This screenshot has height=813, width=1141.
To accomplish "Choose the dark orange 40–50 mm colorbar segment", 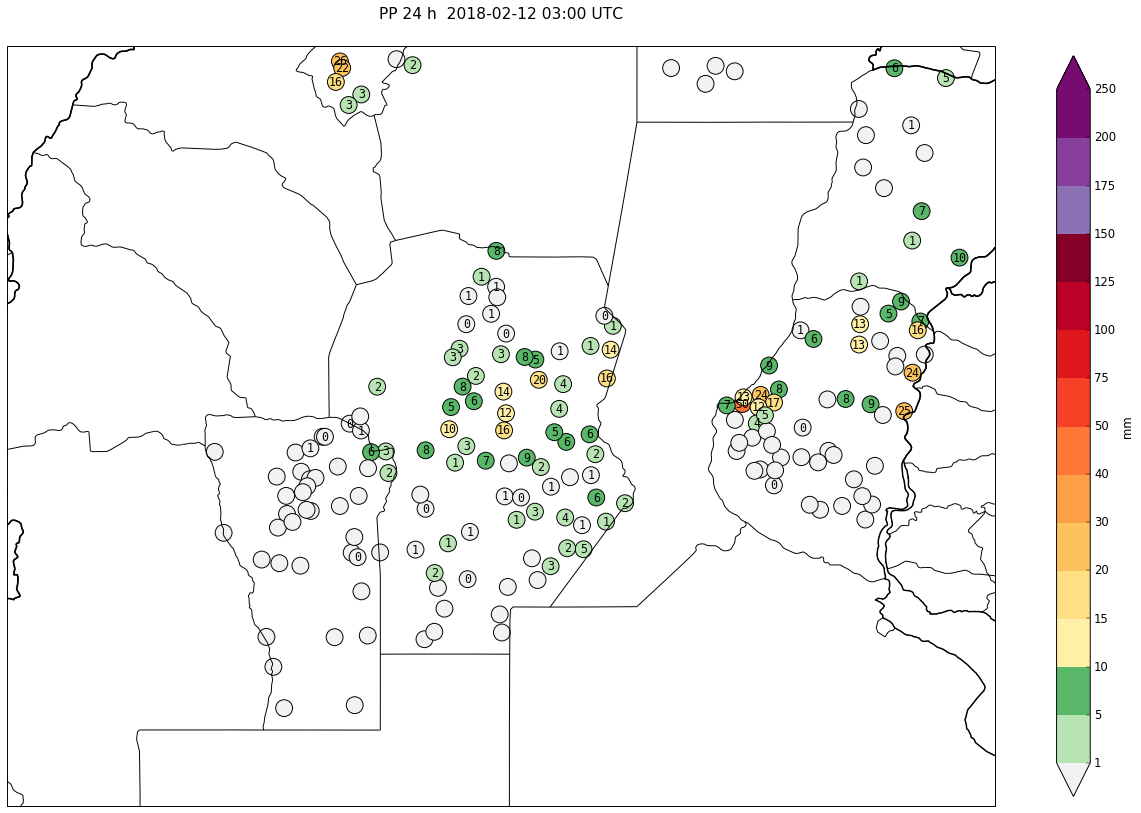I will coord(1073,451).
